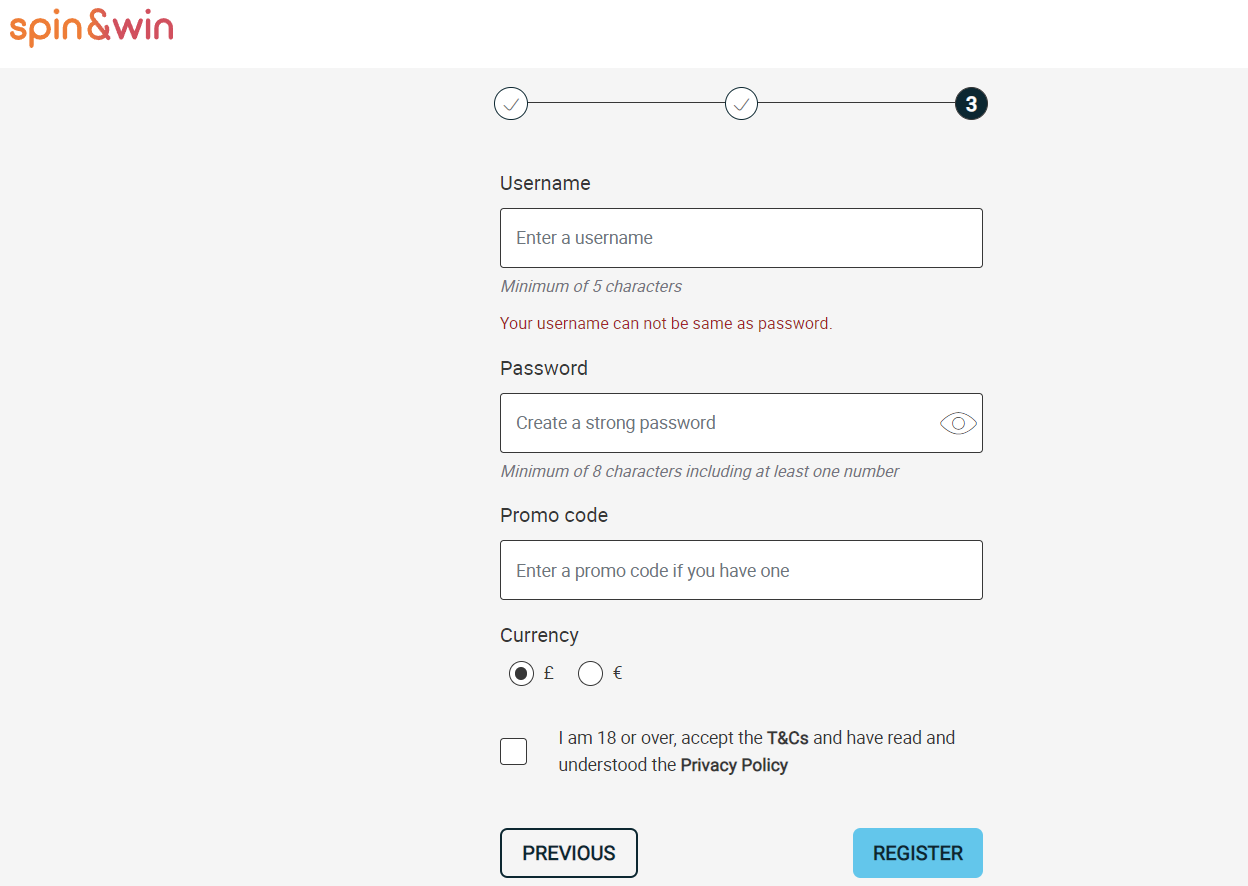Open the Privacy Policy link

click(734, 765)
